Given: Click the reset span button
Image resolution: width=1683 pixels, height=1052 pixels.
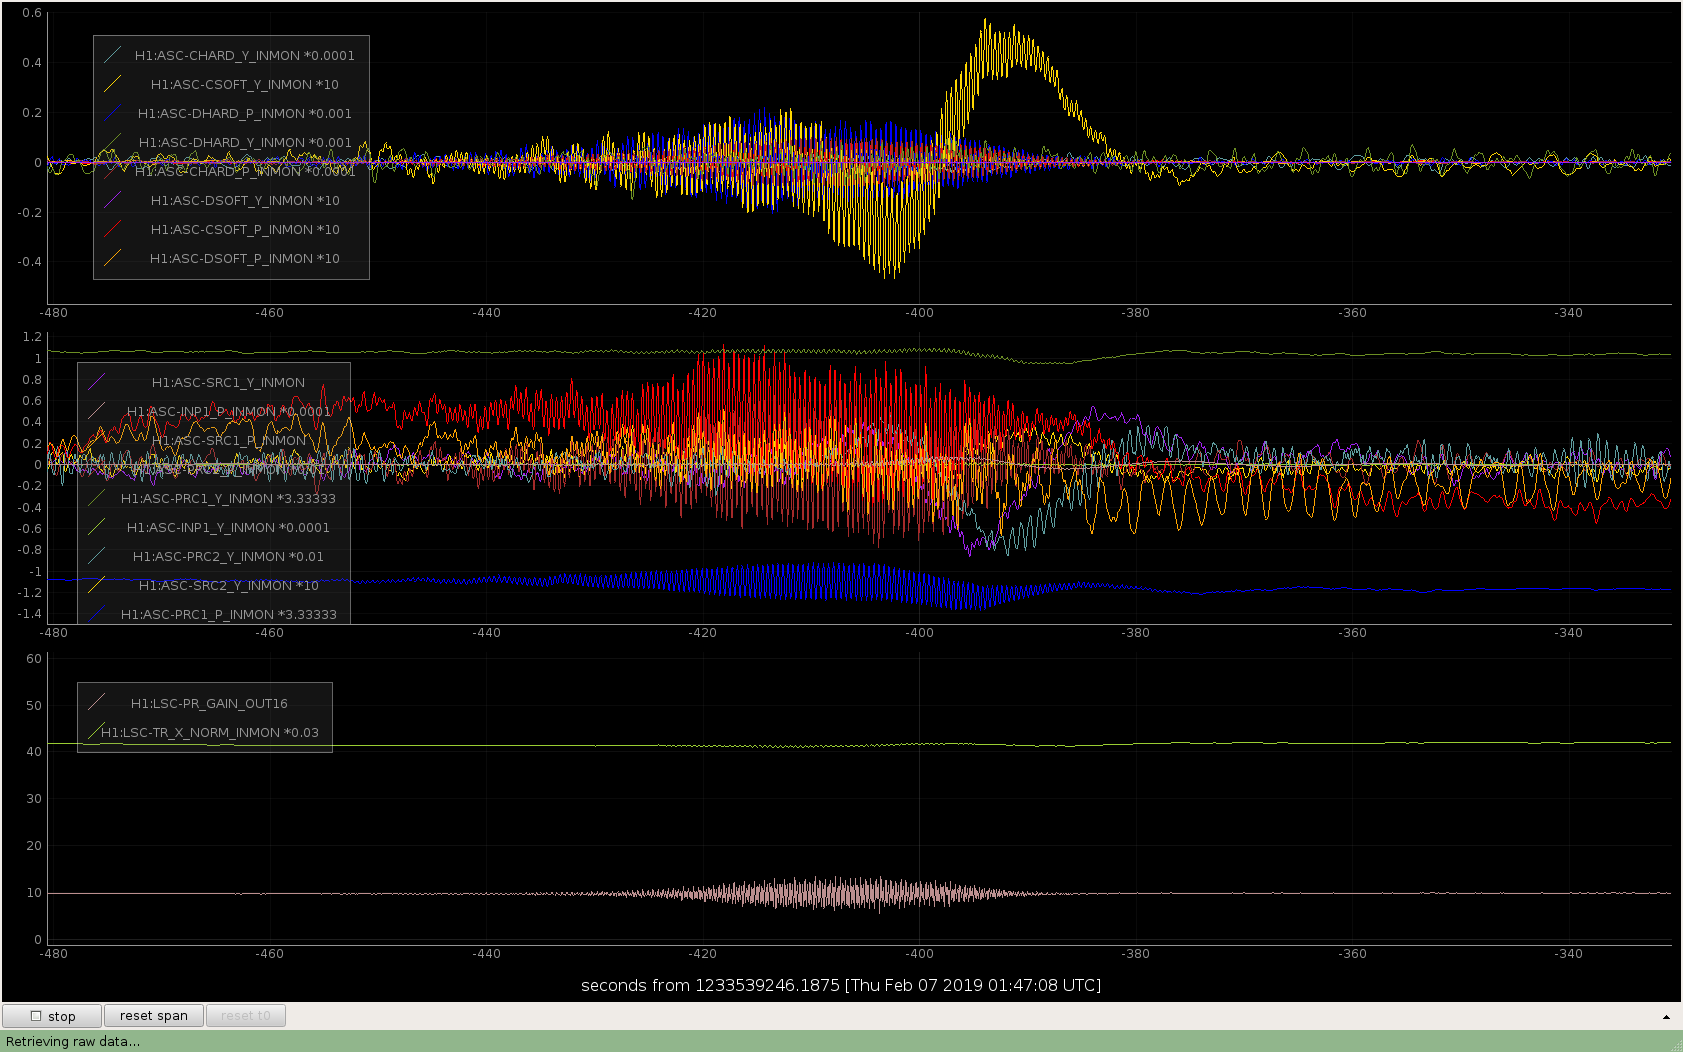Looking at the screenshot, I should (154, 1016).
